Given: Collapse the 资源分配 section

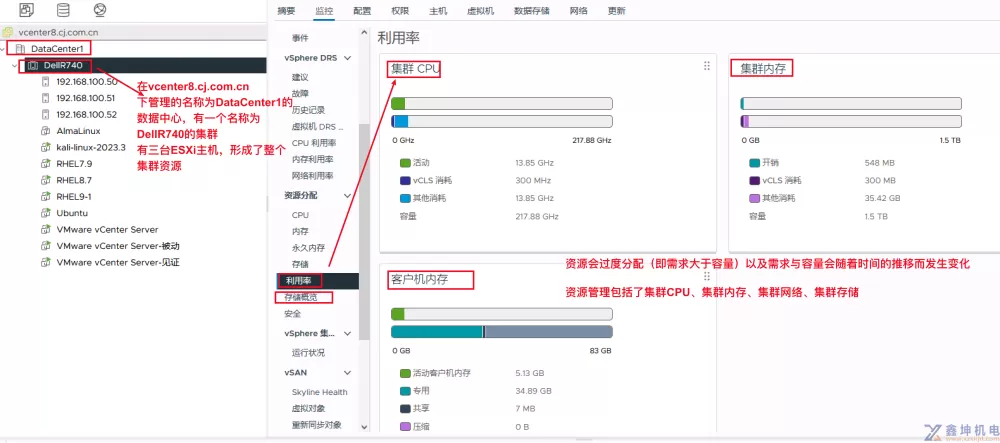Looking at the screenshot, I should 348,196.
